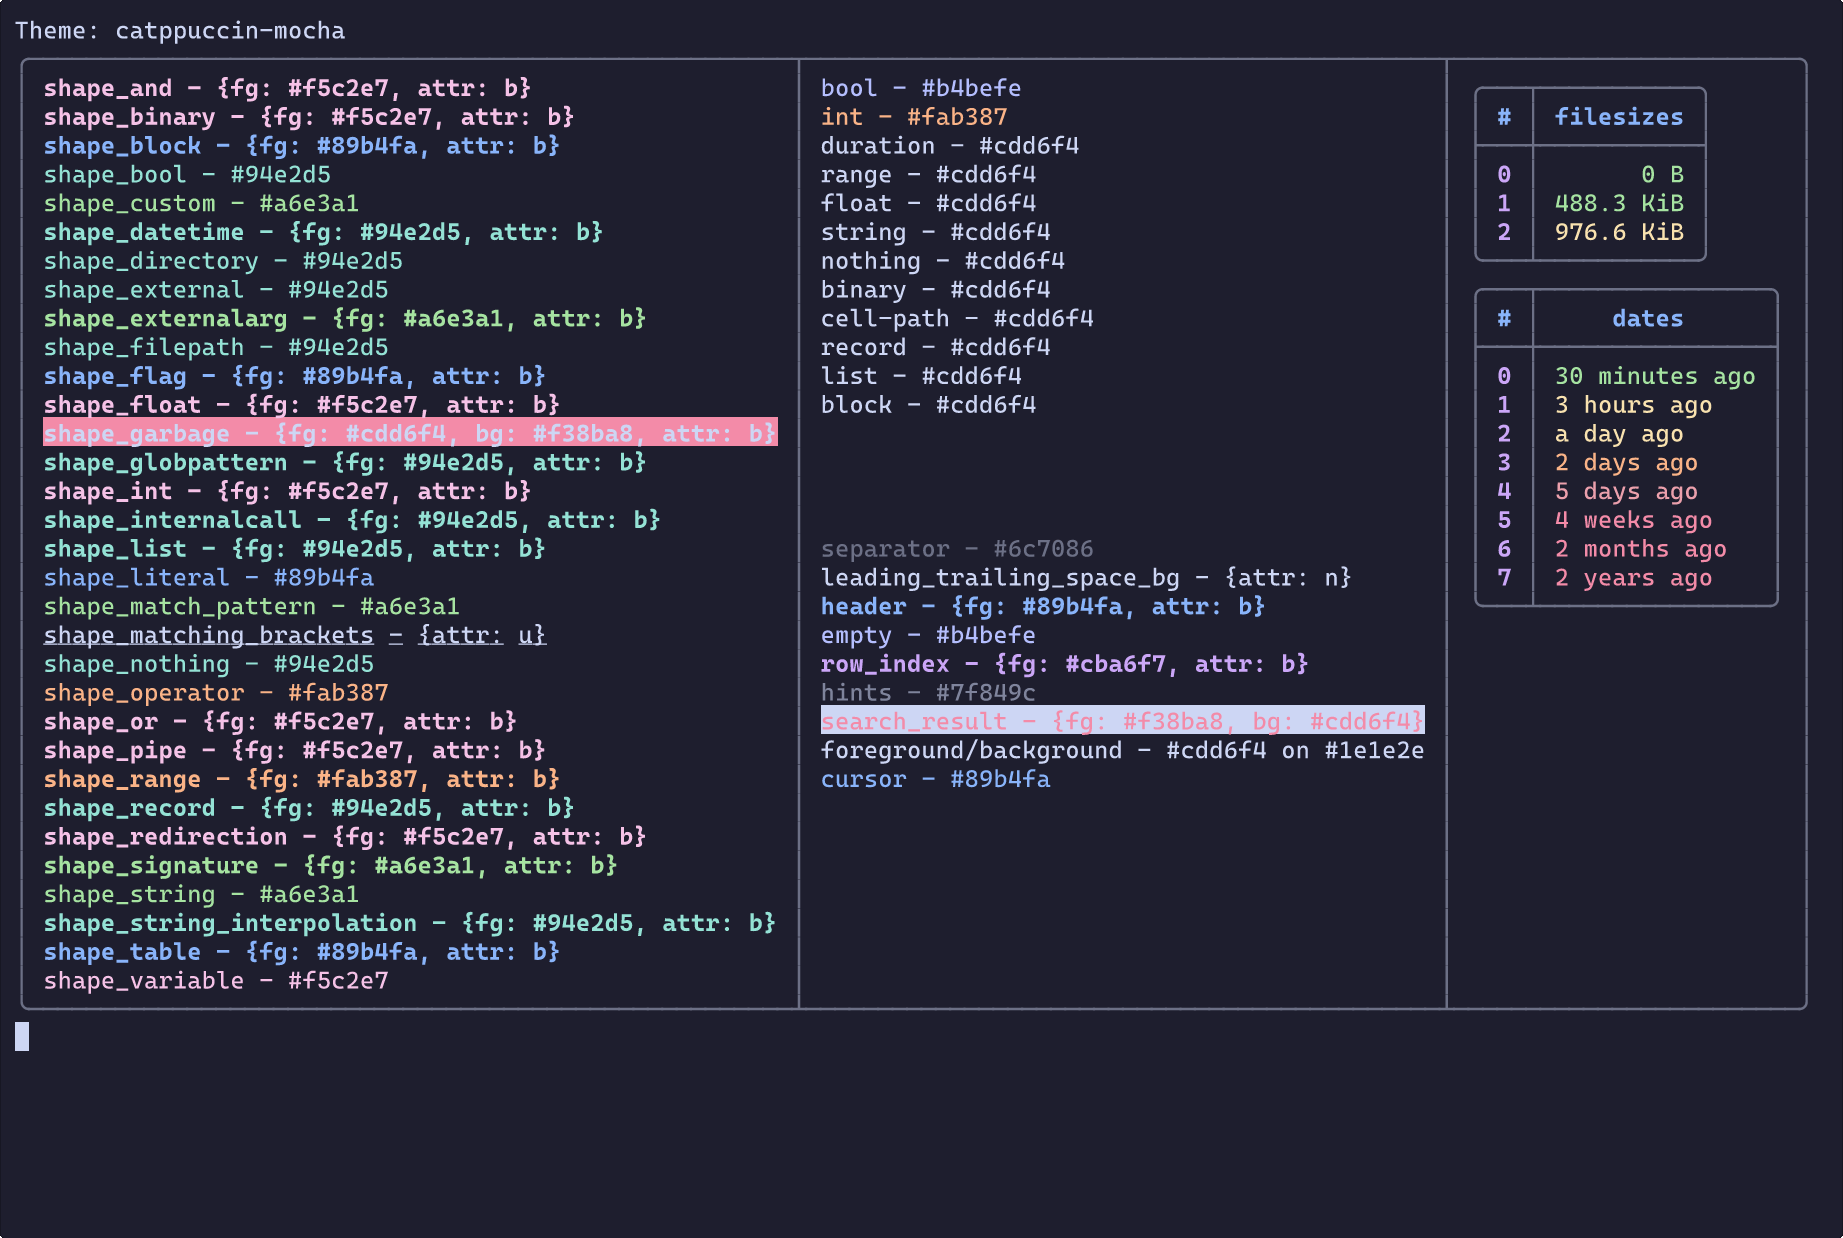Click underlined shape_matching_brackets text
This screenshot has height=1238, width=1843.
295,636
